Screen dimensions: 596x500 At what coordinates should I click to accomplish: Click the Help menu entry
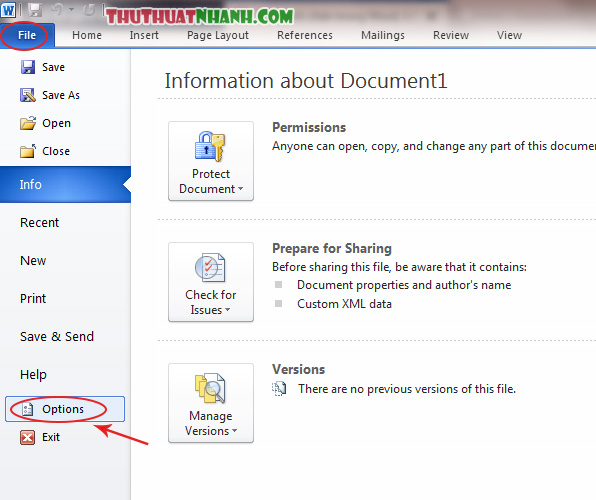[x=33, y=375]
